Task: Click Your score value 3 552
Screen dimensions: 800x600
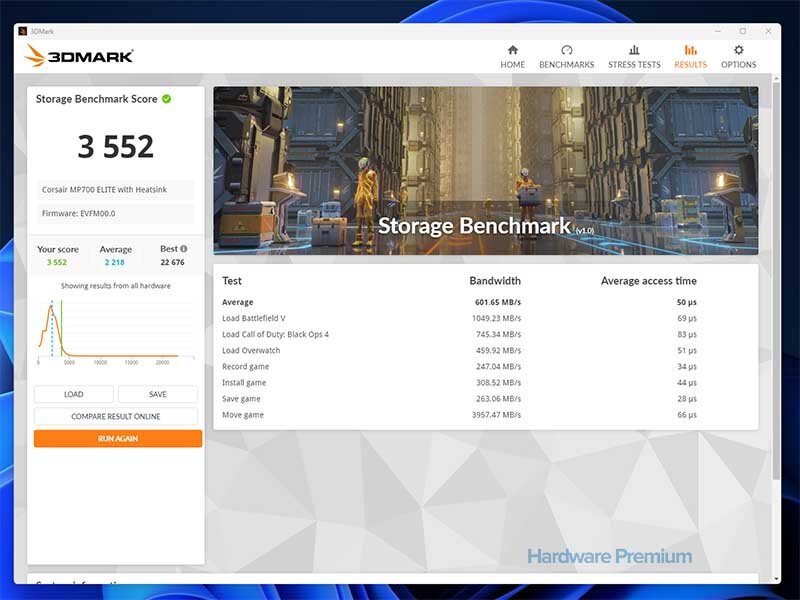Action: click(x=57, y=262)
